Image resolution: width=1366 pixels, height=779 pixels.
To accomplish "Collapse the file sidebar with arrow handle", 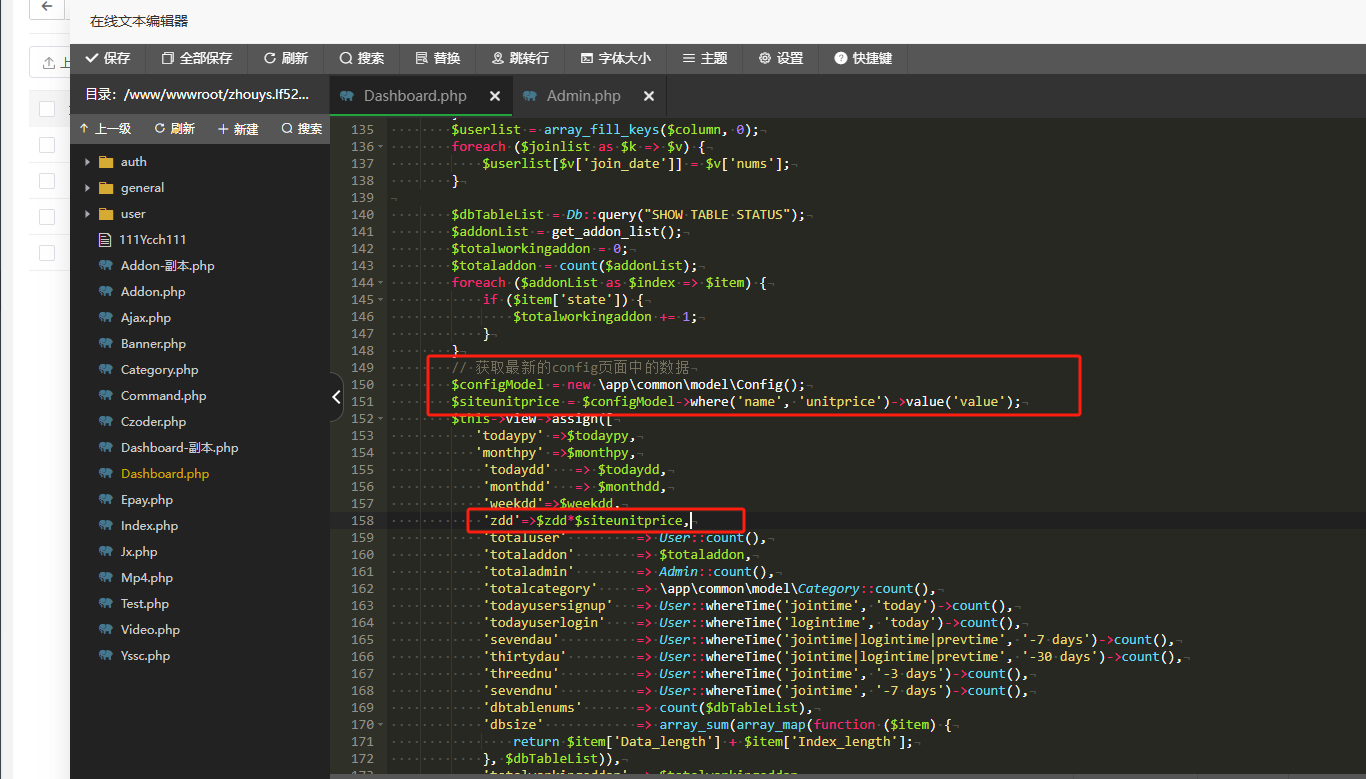I will pos(336,397).
